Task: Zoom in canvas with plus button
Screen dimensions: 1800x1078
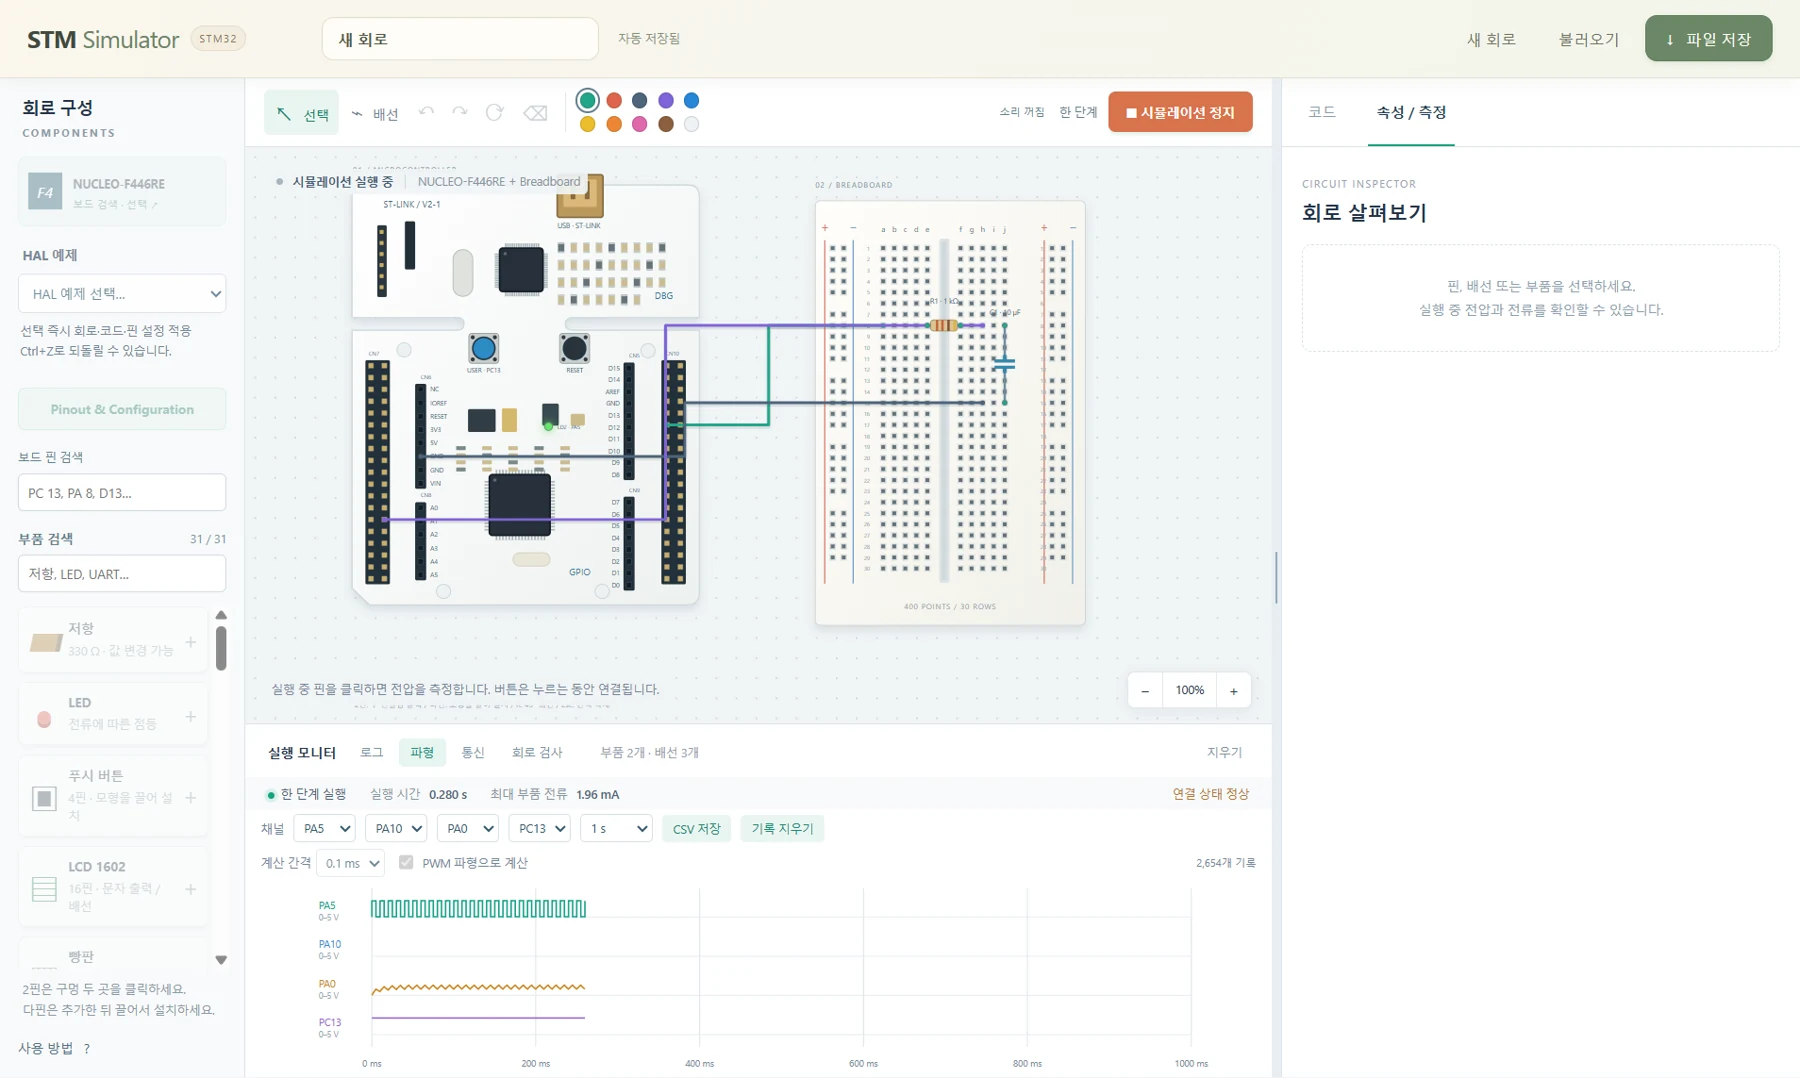Action: (x=1234, y=691)
